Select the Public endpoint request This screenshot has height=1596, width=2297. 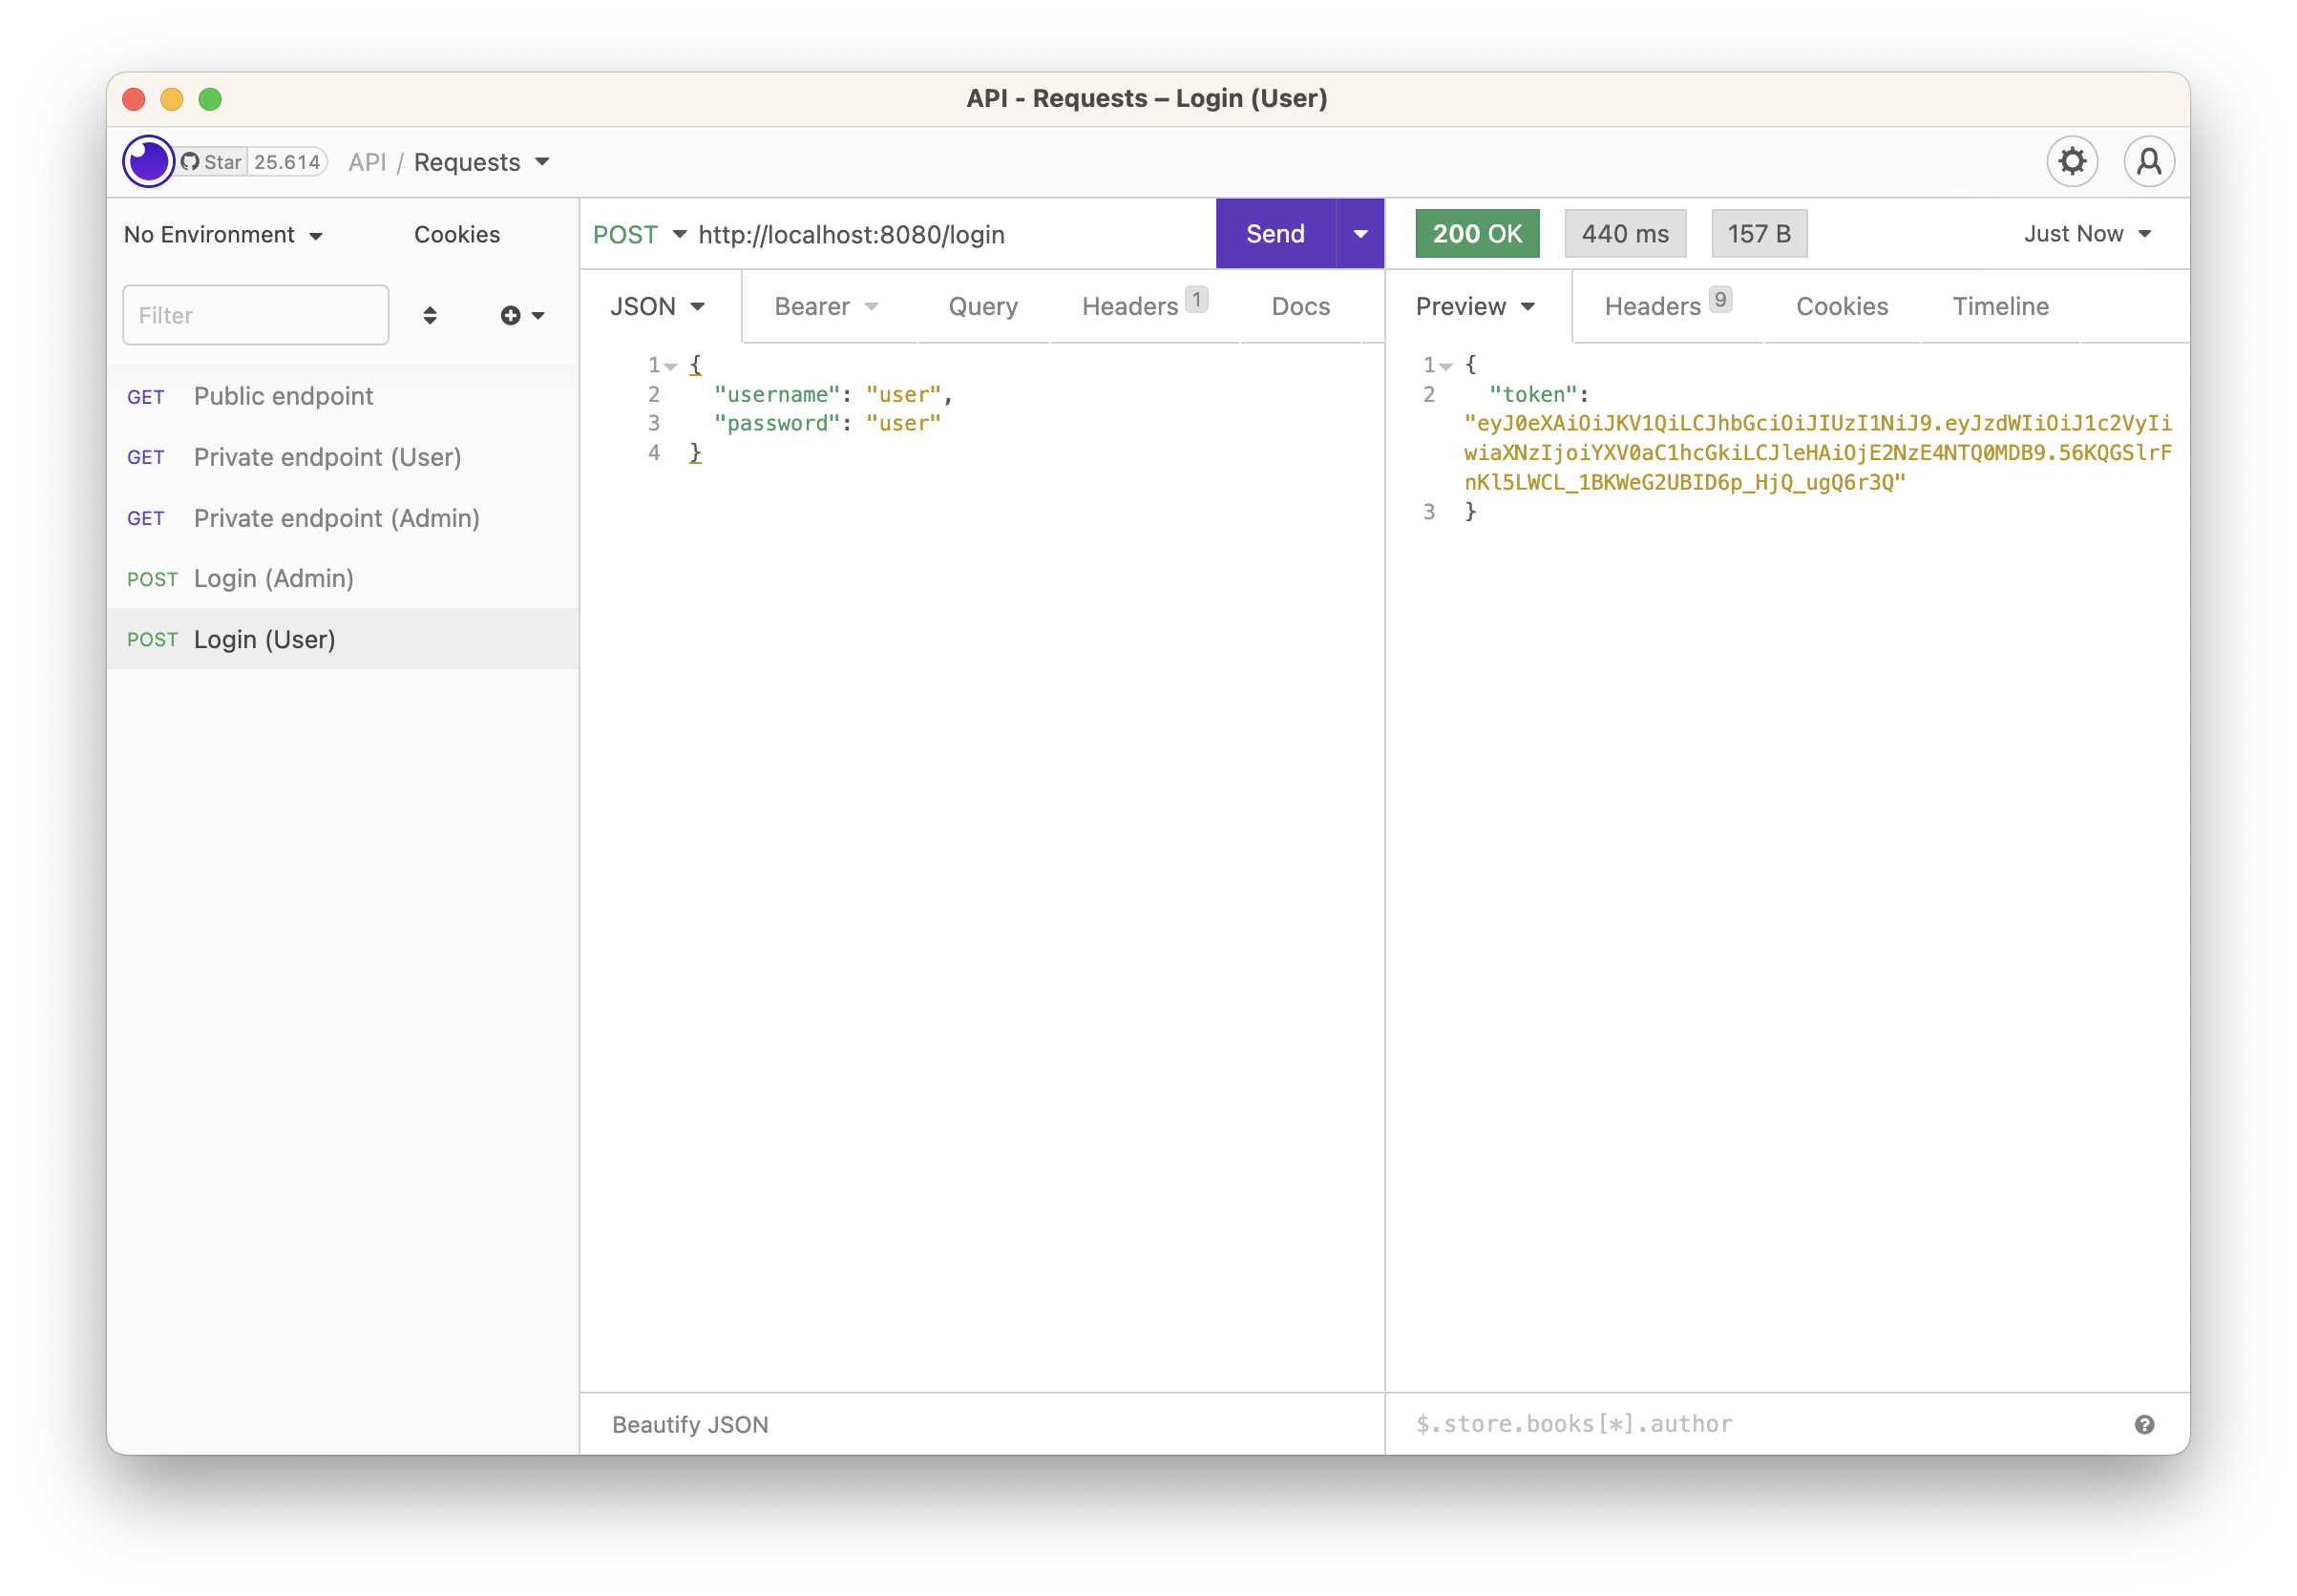[343, 396]
